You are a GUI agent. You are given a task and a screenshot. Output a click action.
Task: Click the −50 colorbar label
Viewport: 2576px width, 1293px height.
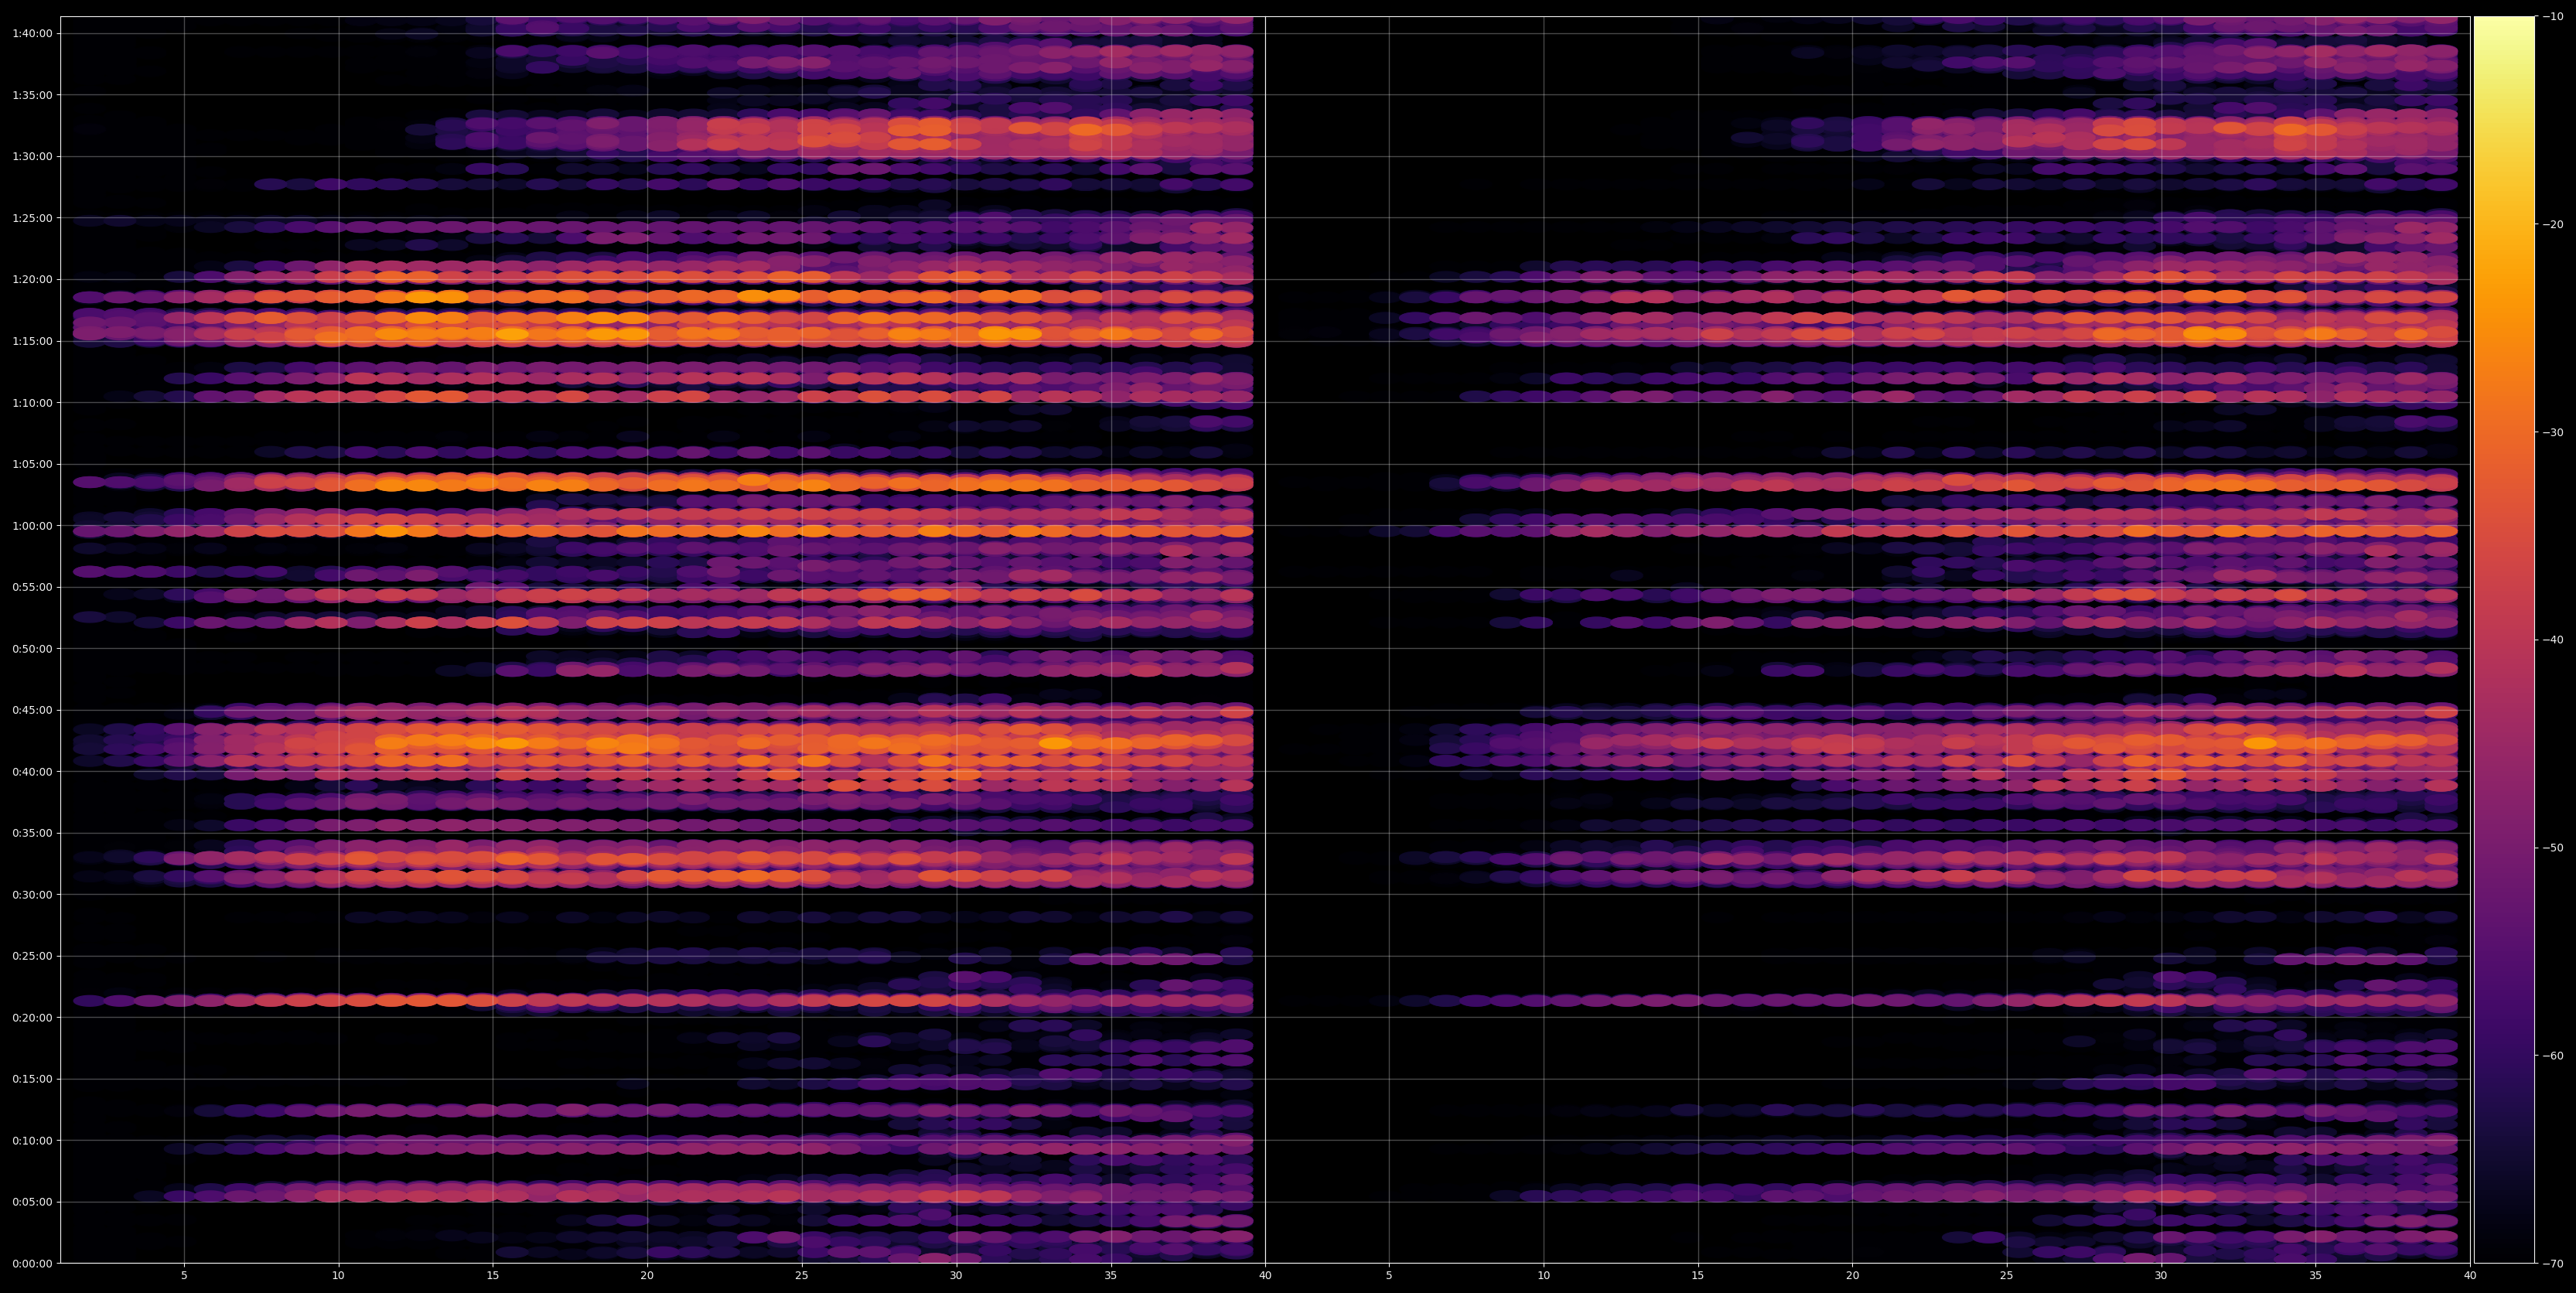click(x=2553, y=848)
